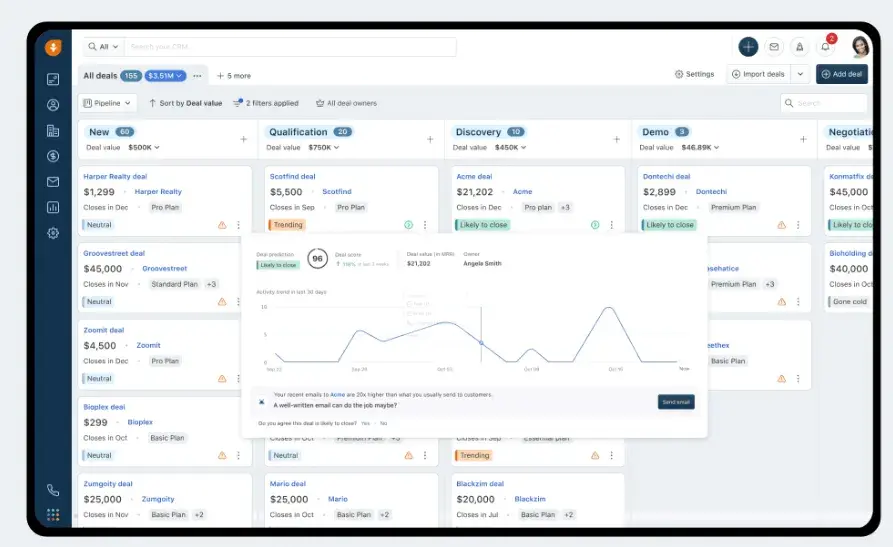Click the highlighted data point on activity chart
The height and width of the screenshot is (547, 893).
coord(481,343)
